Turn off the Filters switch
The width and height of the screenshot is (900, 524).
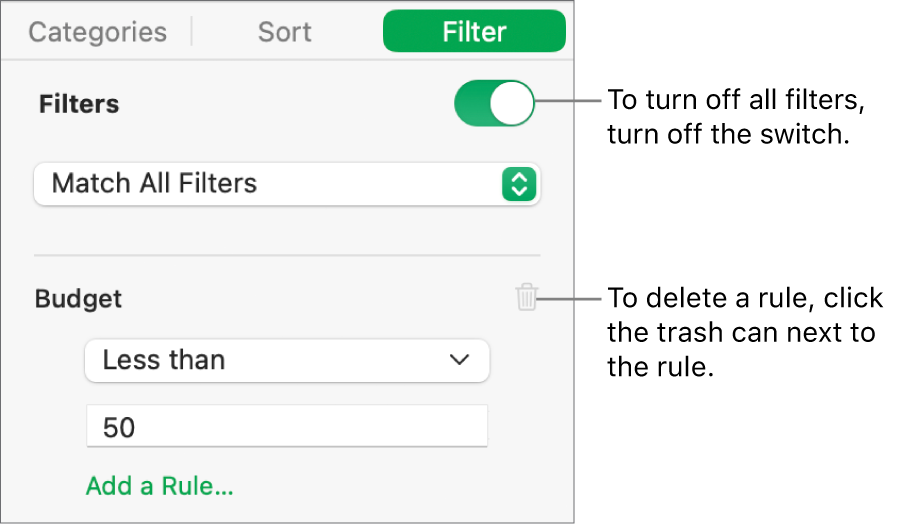495,104
